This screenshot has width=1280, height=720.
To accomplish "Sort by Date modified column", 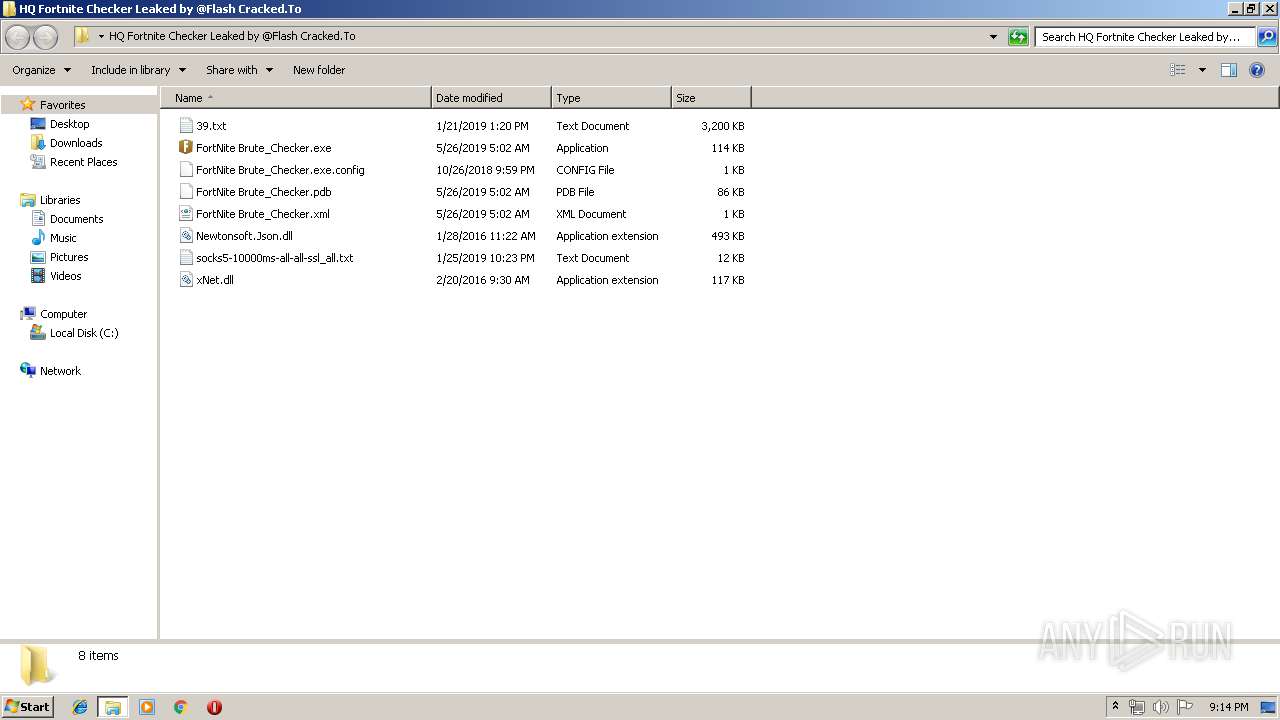I will pos(491,98).
